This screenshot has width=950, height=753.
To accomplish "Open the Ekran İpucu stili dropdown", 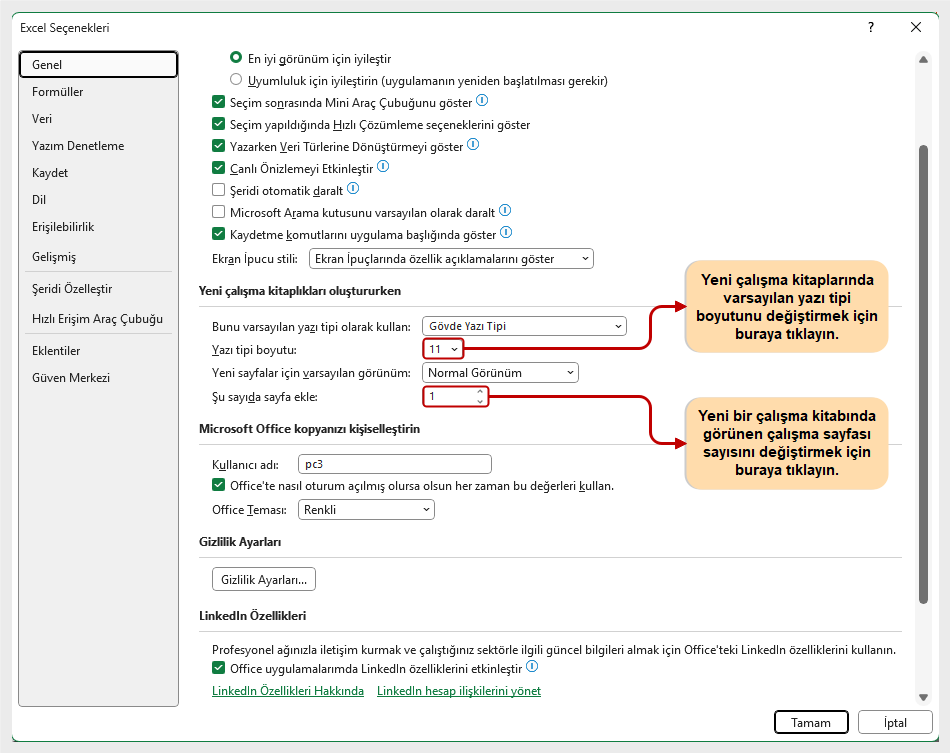I will pyautogui.click(x=451, y=259).
